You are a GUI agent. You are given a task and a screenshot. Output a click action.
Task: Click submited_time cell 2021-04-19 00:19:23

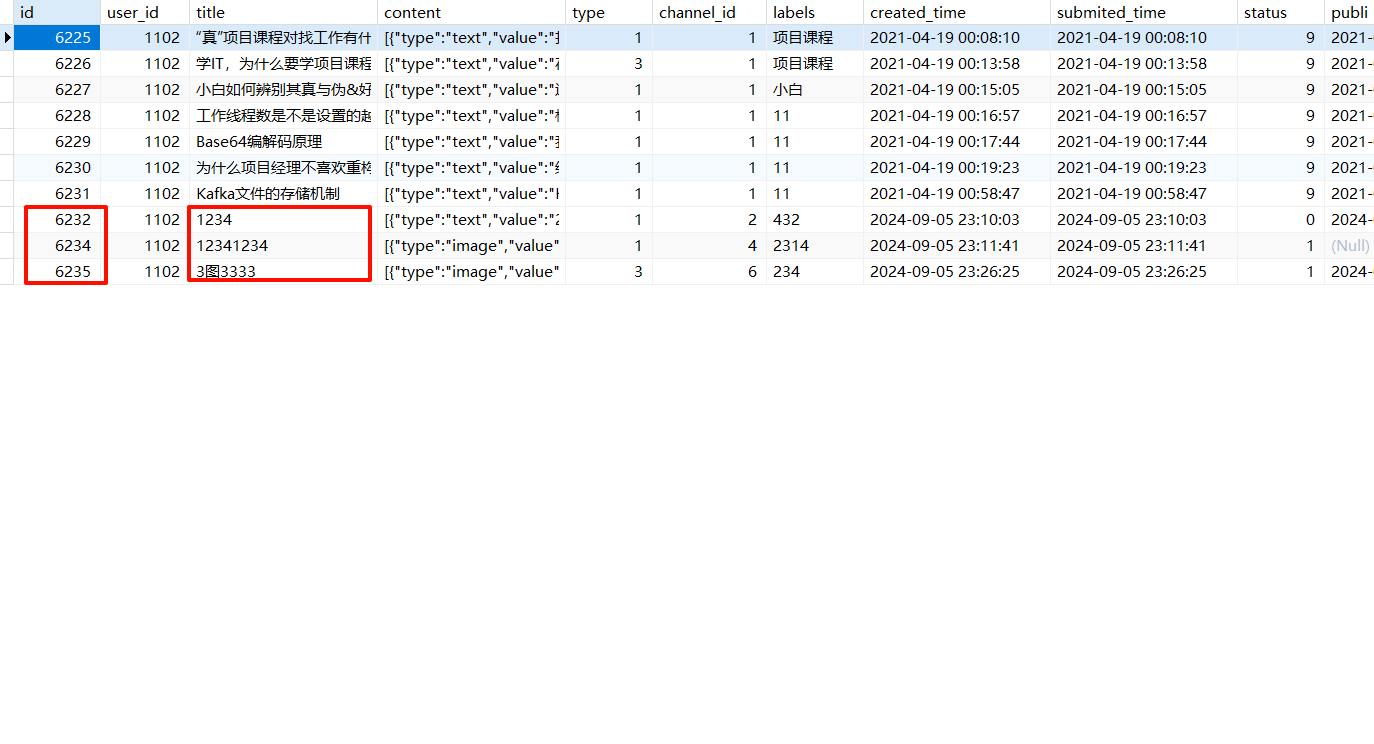coord(1144,168)
